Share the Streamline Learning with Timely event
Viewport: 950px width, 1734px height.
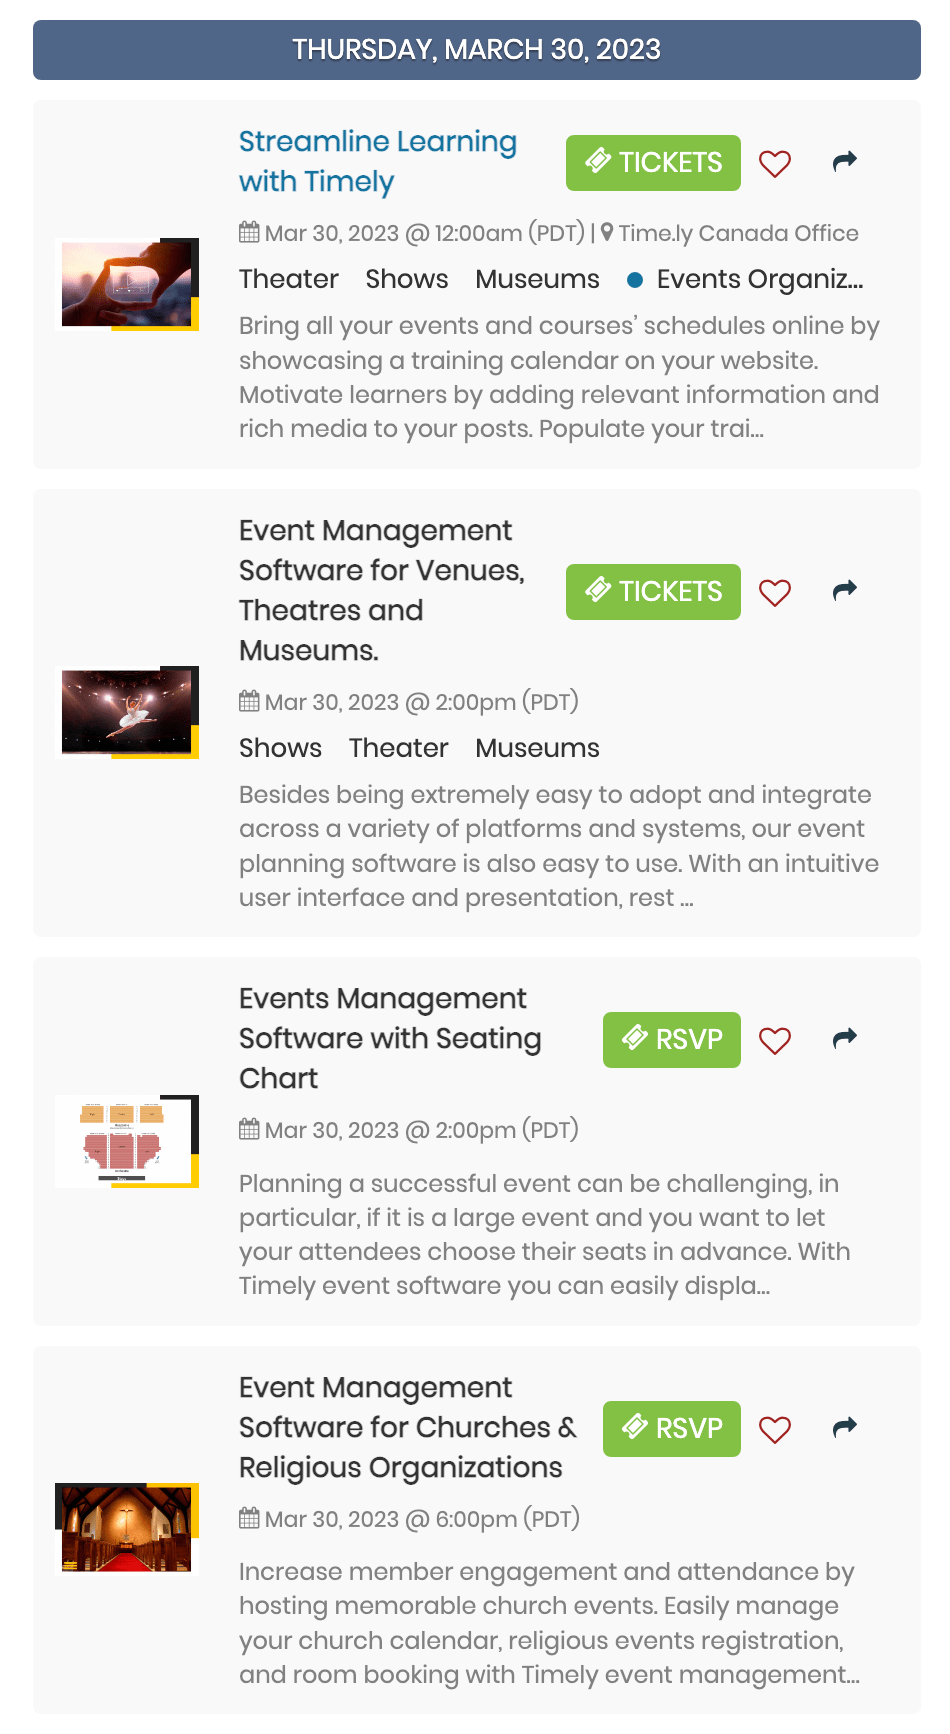click(x=845, y=161)
